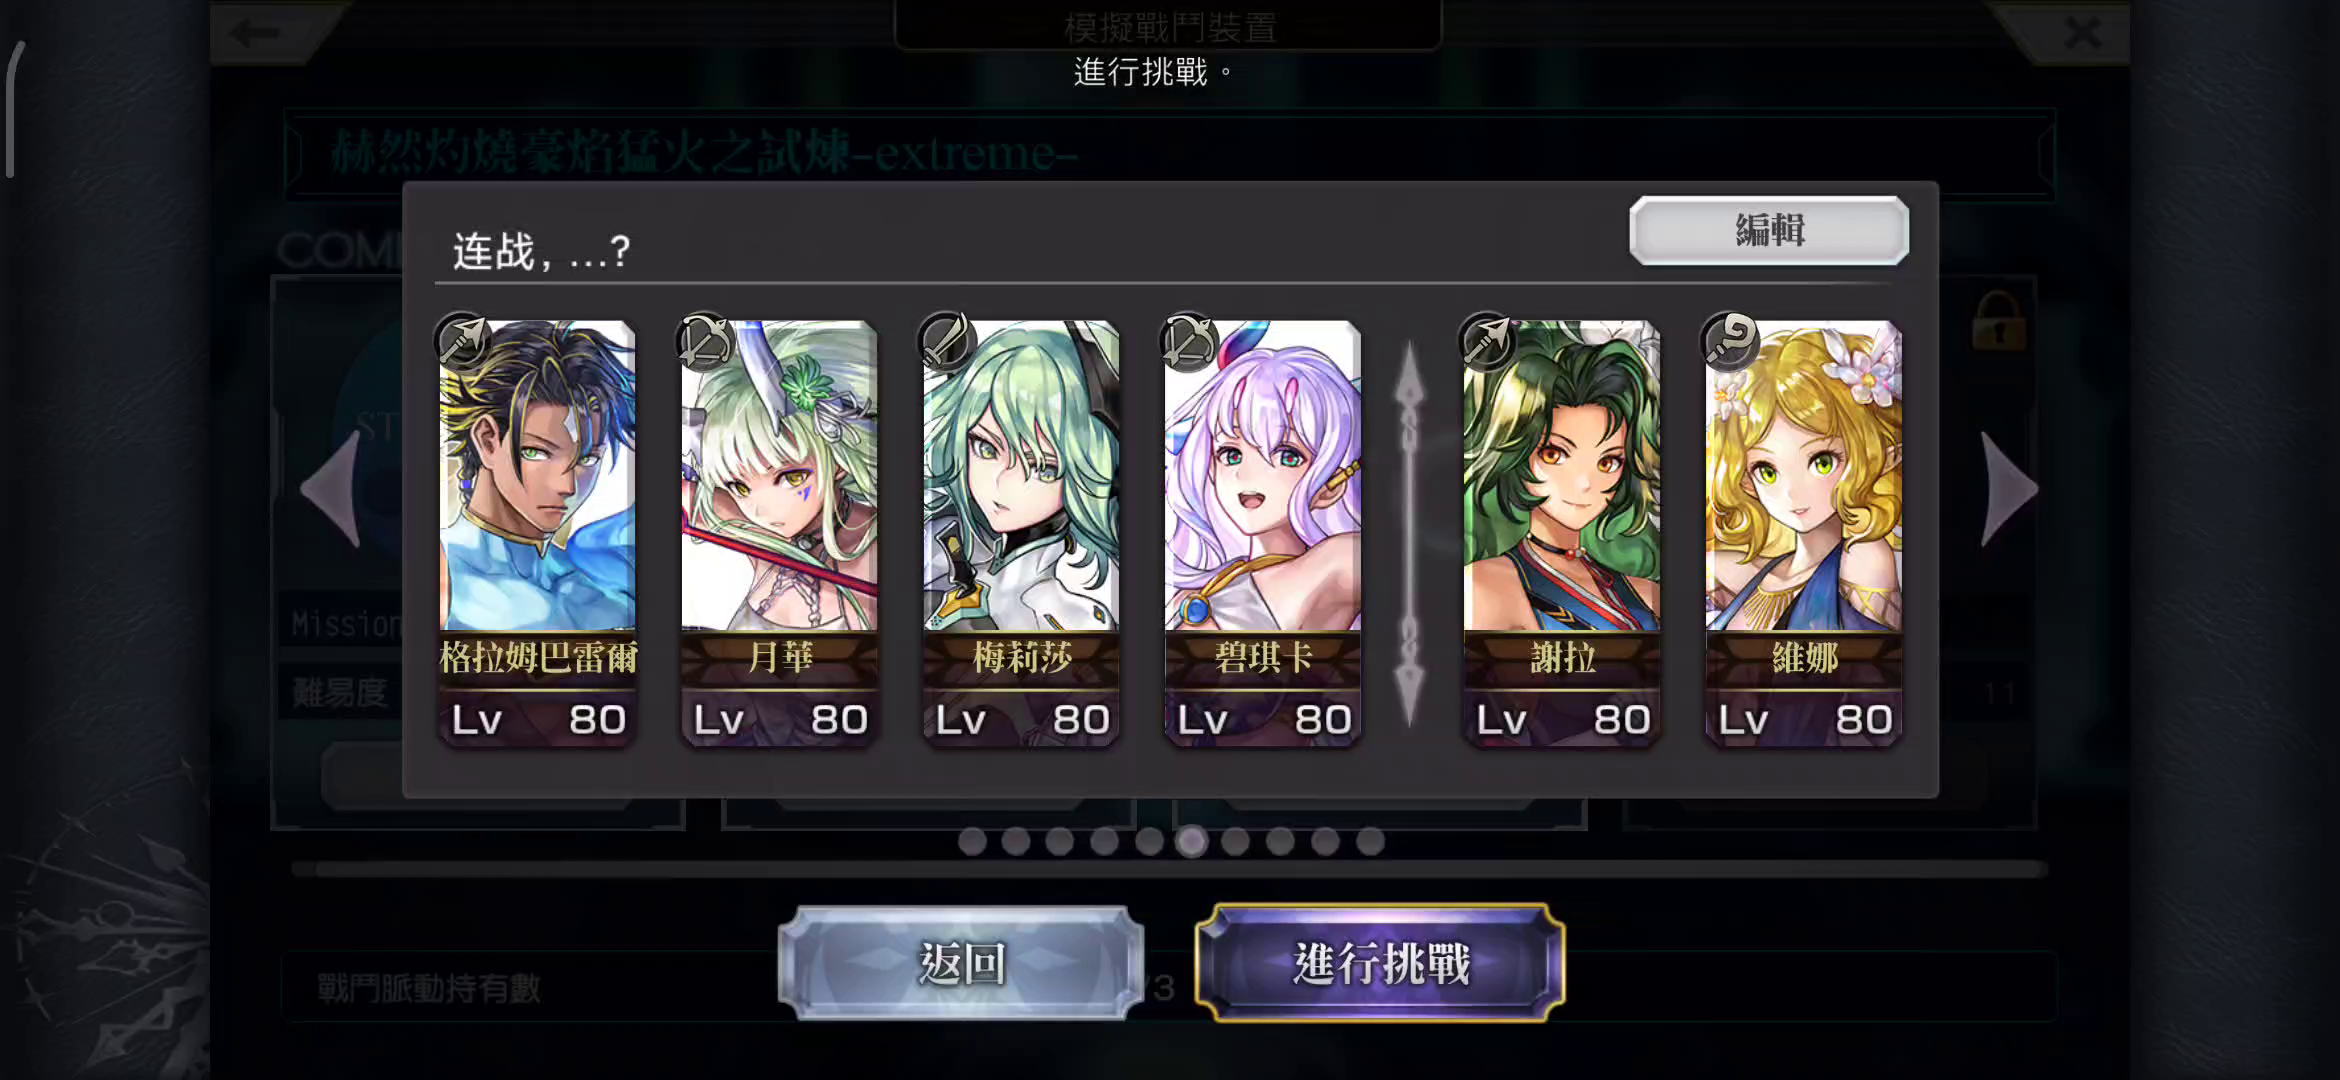Screen dimensions: 2340x1080
Task: Click the spear weapon icon on 謝拉 card
Action: tap(1487, 340)
